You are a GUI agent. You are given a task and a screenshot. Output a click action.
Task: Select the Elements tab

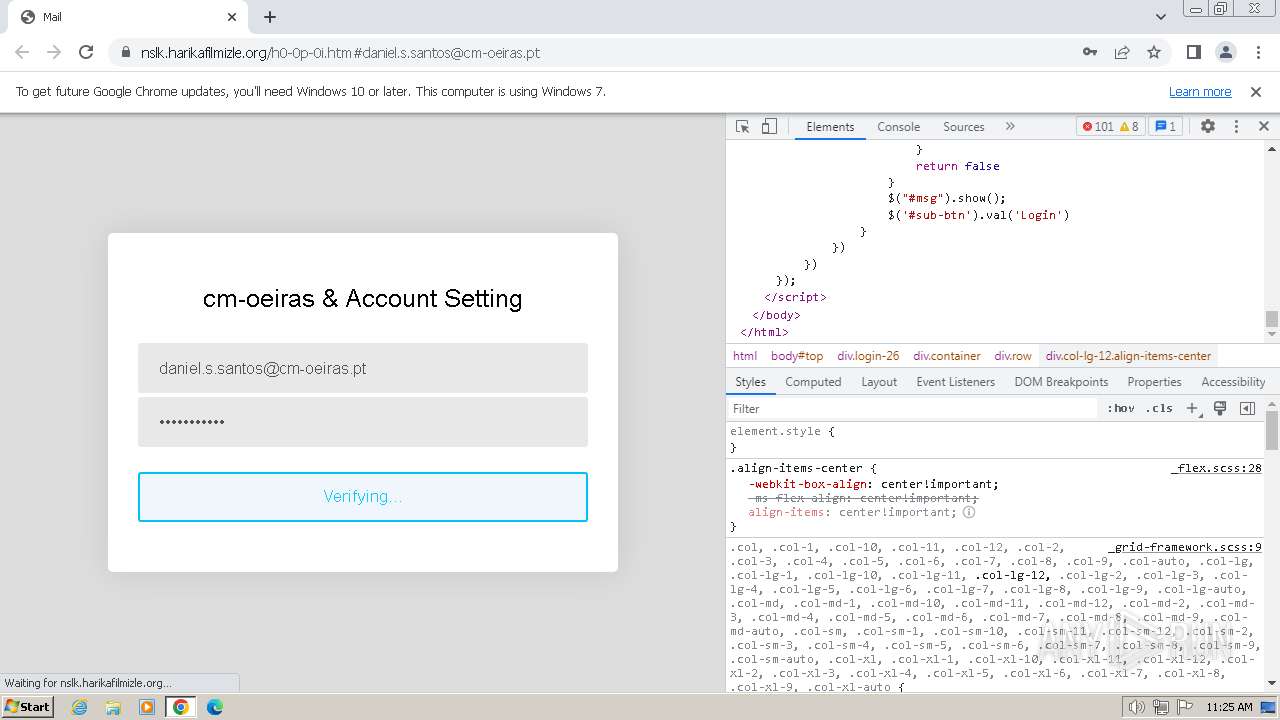pyautogui.click(x=830, y=127)
